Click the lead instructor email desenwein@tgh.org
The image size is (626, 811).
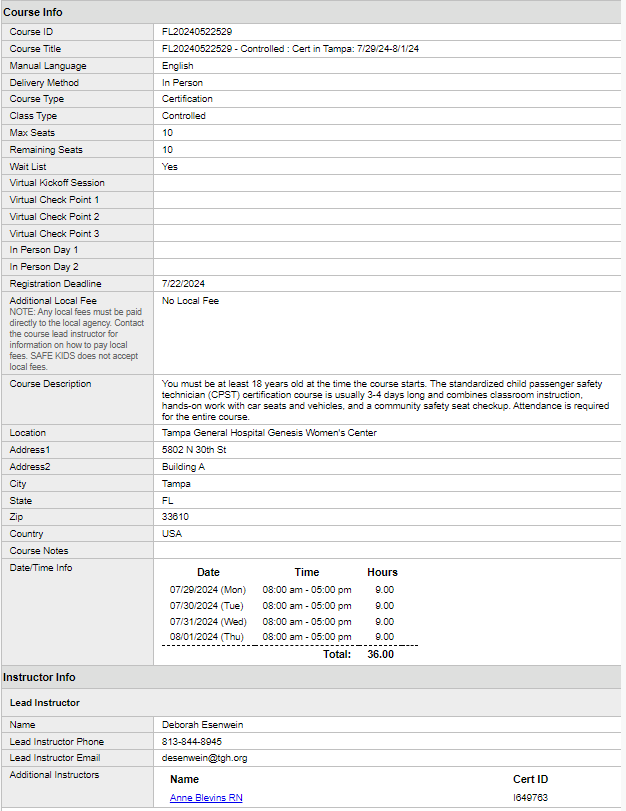click(204, 758)
